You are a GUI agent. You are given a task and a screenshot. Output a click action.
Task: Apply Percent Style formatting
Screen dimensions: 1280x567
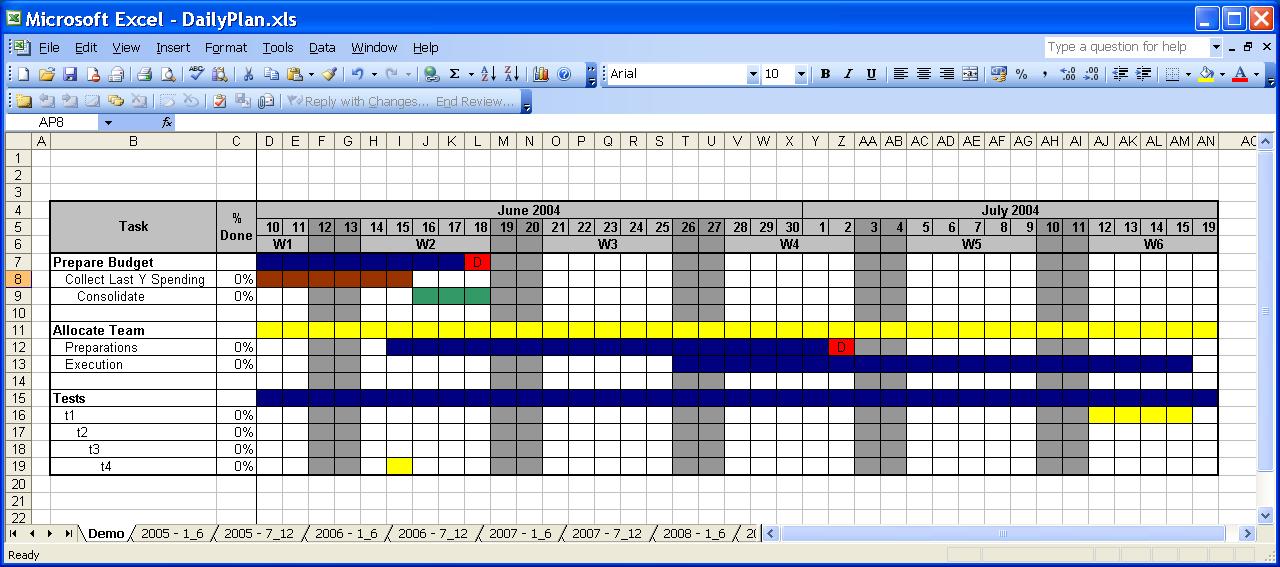pyautogui.click(x=1021, y=74)
